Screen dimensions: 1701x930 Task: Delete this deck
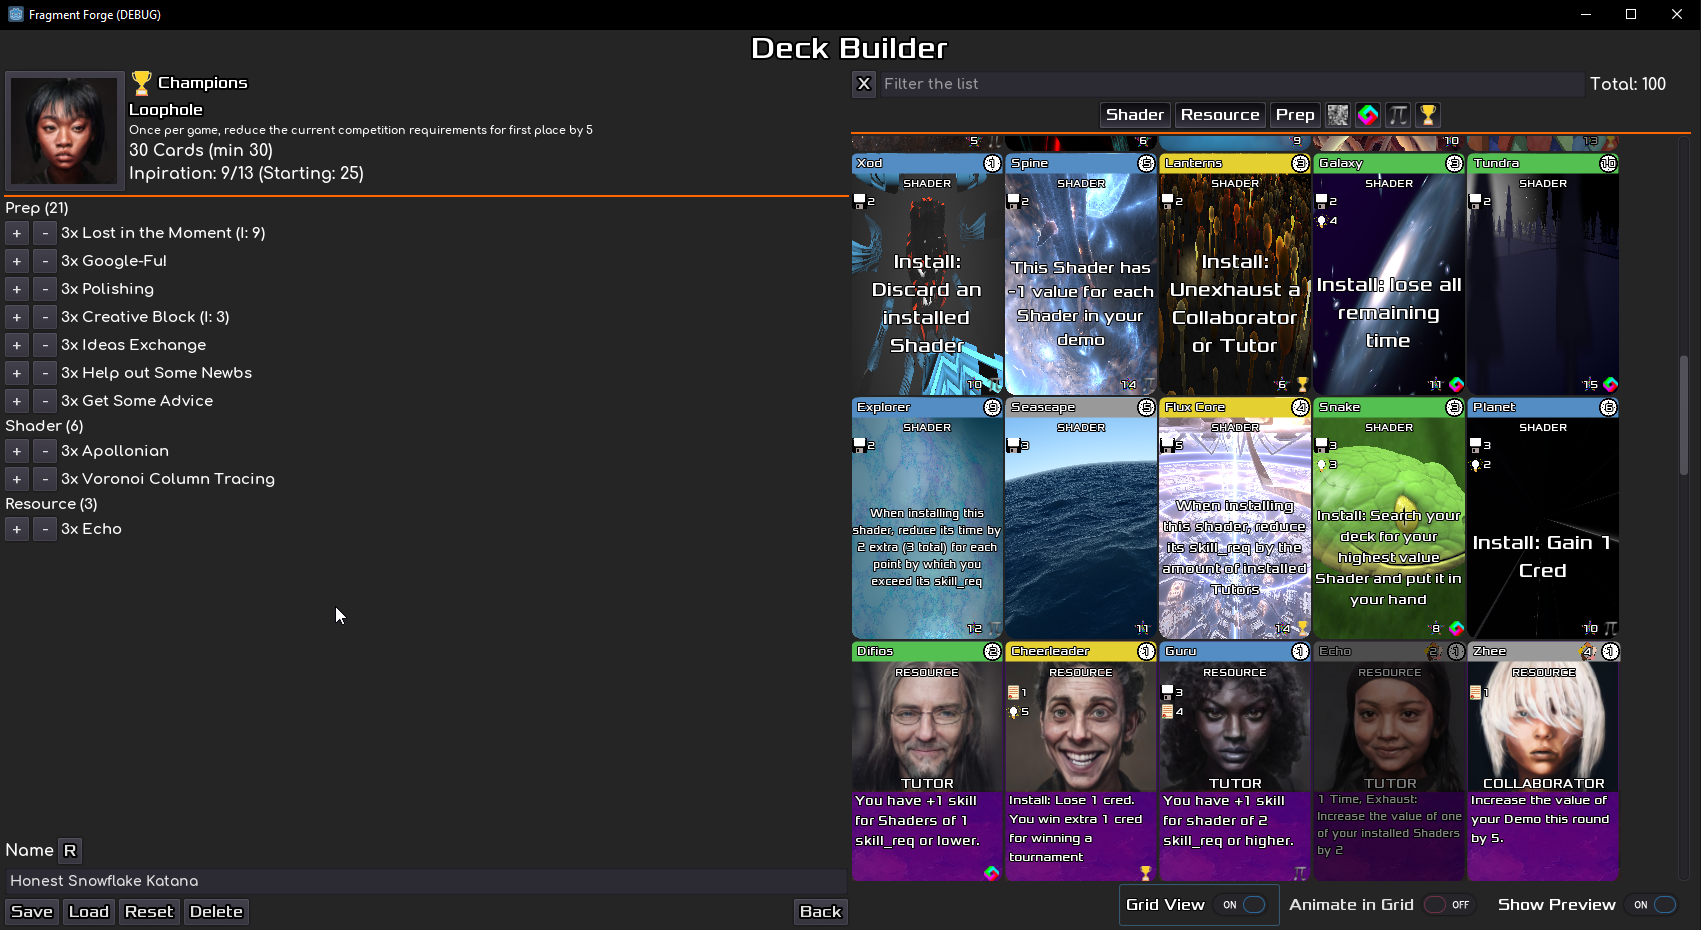pyautogui.click(x=216, y=912)
